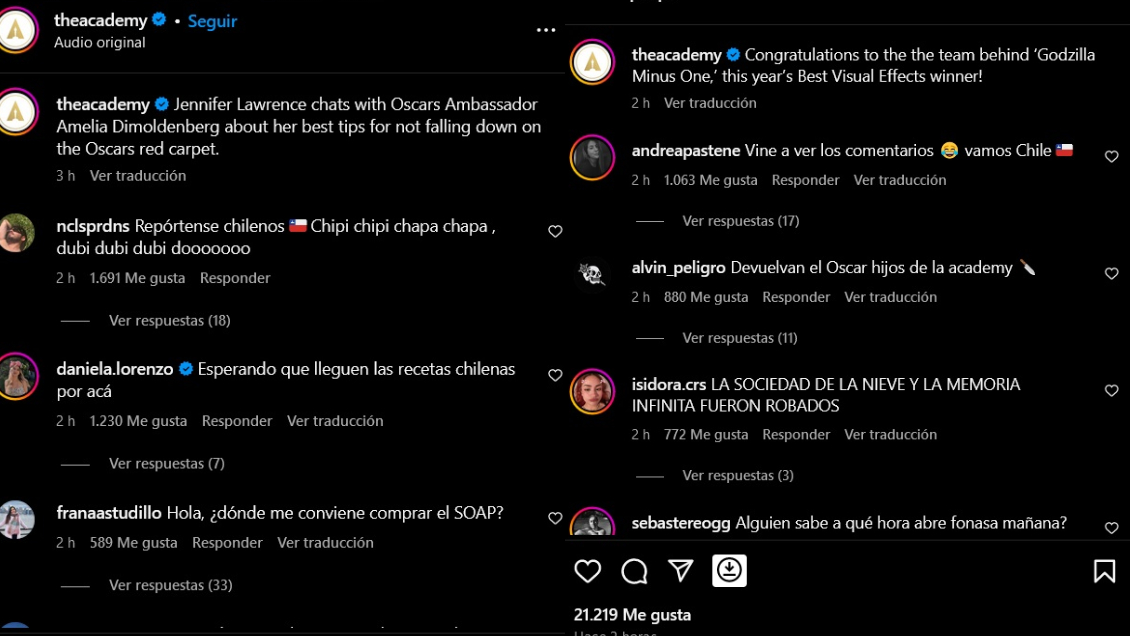Open the comments with the speech bubble icon
1130x636 pixels.
tap(634, 570)
